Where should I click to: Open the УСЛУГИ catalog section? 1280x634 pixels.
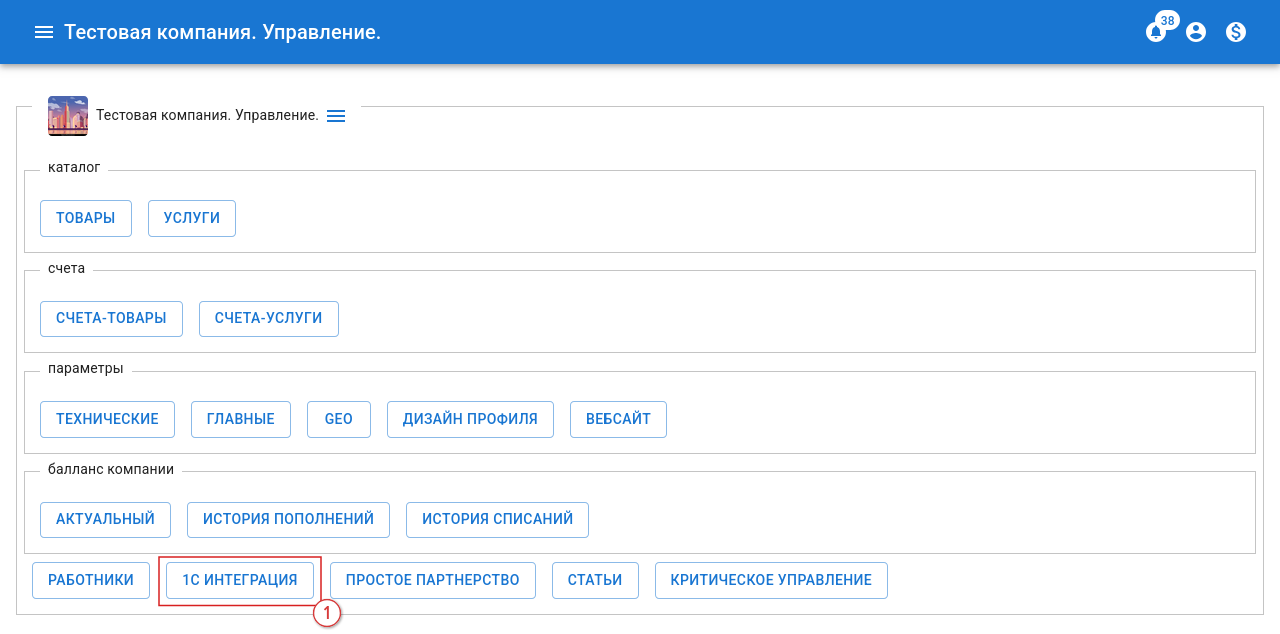[192, 218]
